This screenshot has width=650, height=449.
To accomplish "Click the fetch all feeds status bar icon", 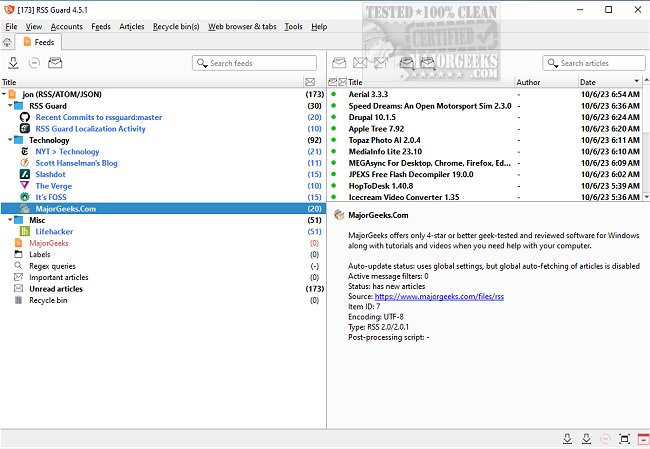I will [567, 439].
